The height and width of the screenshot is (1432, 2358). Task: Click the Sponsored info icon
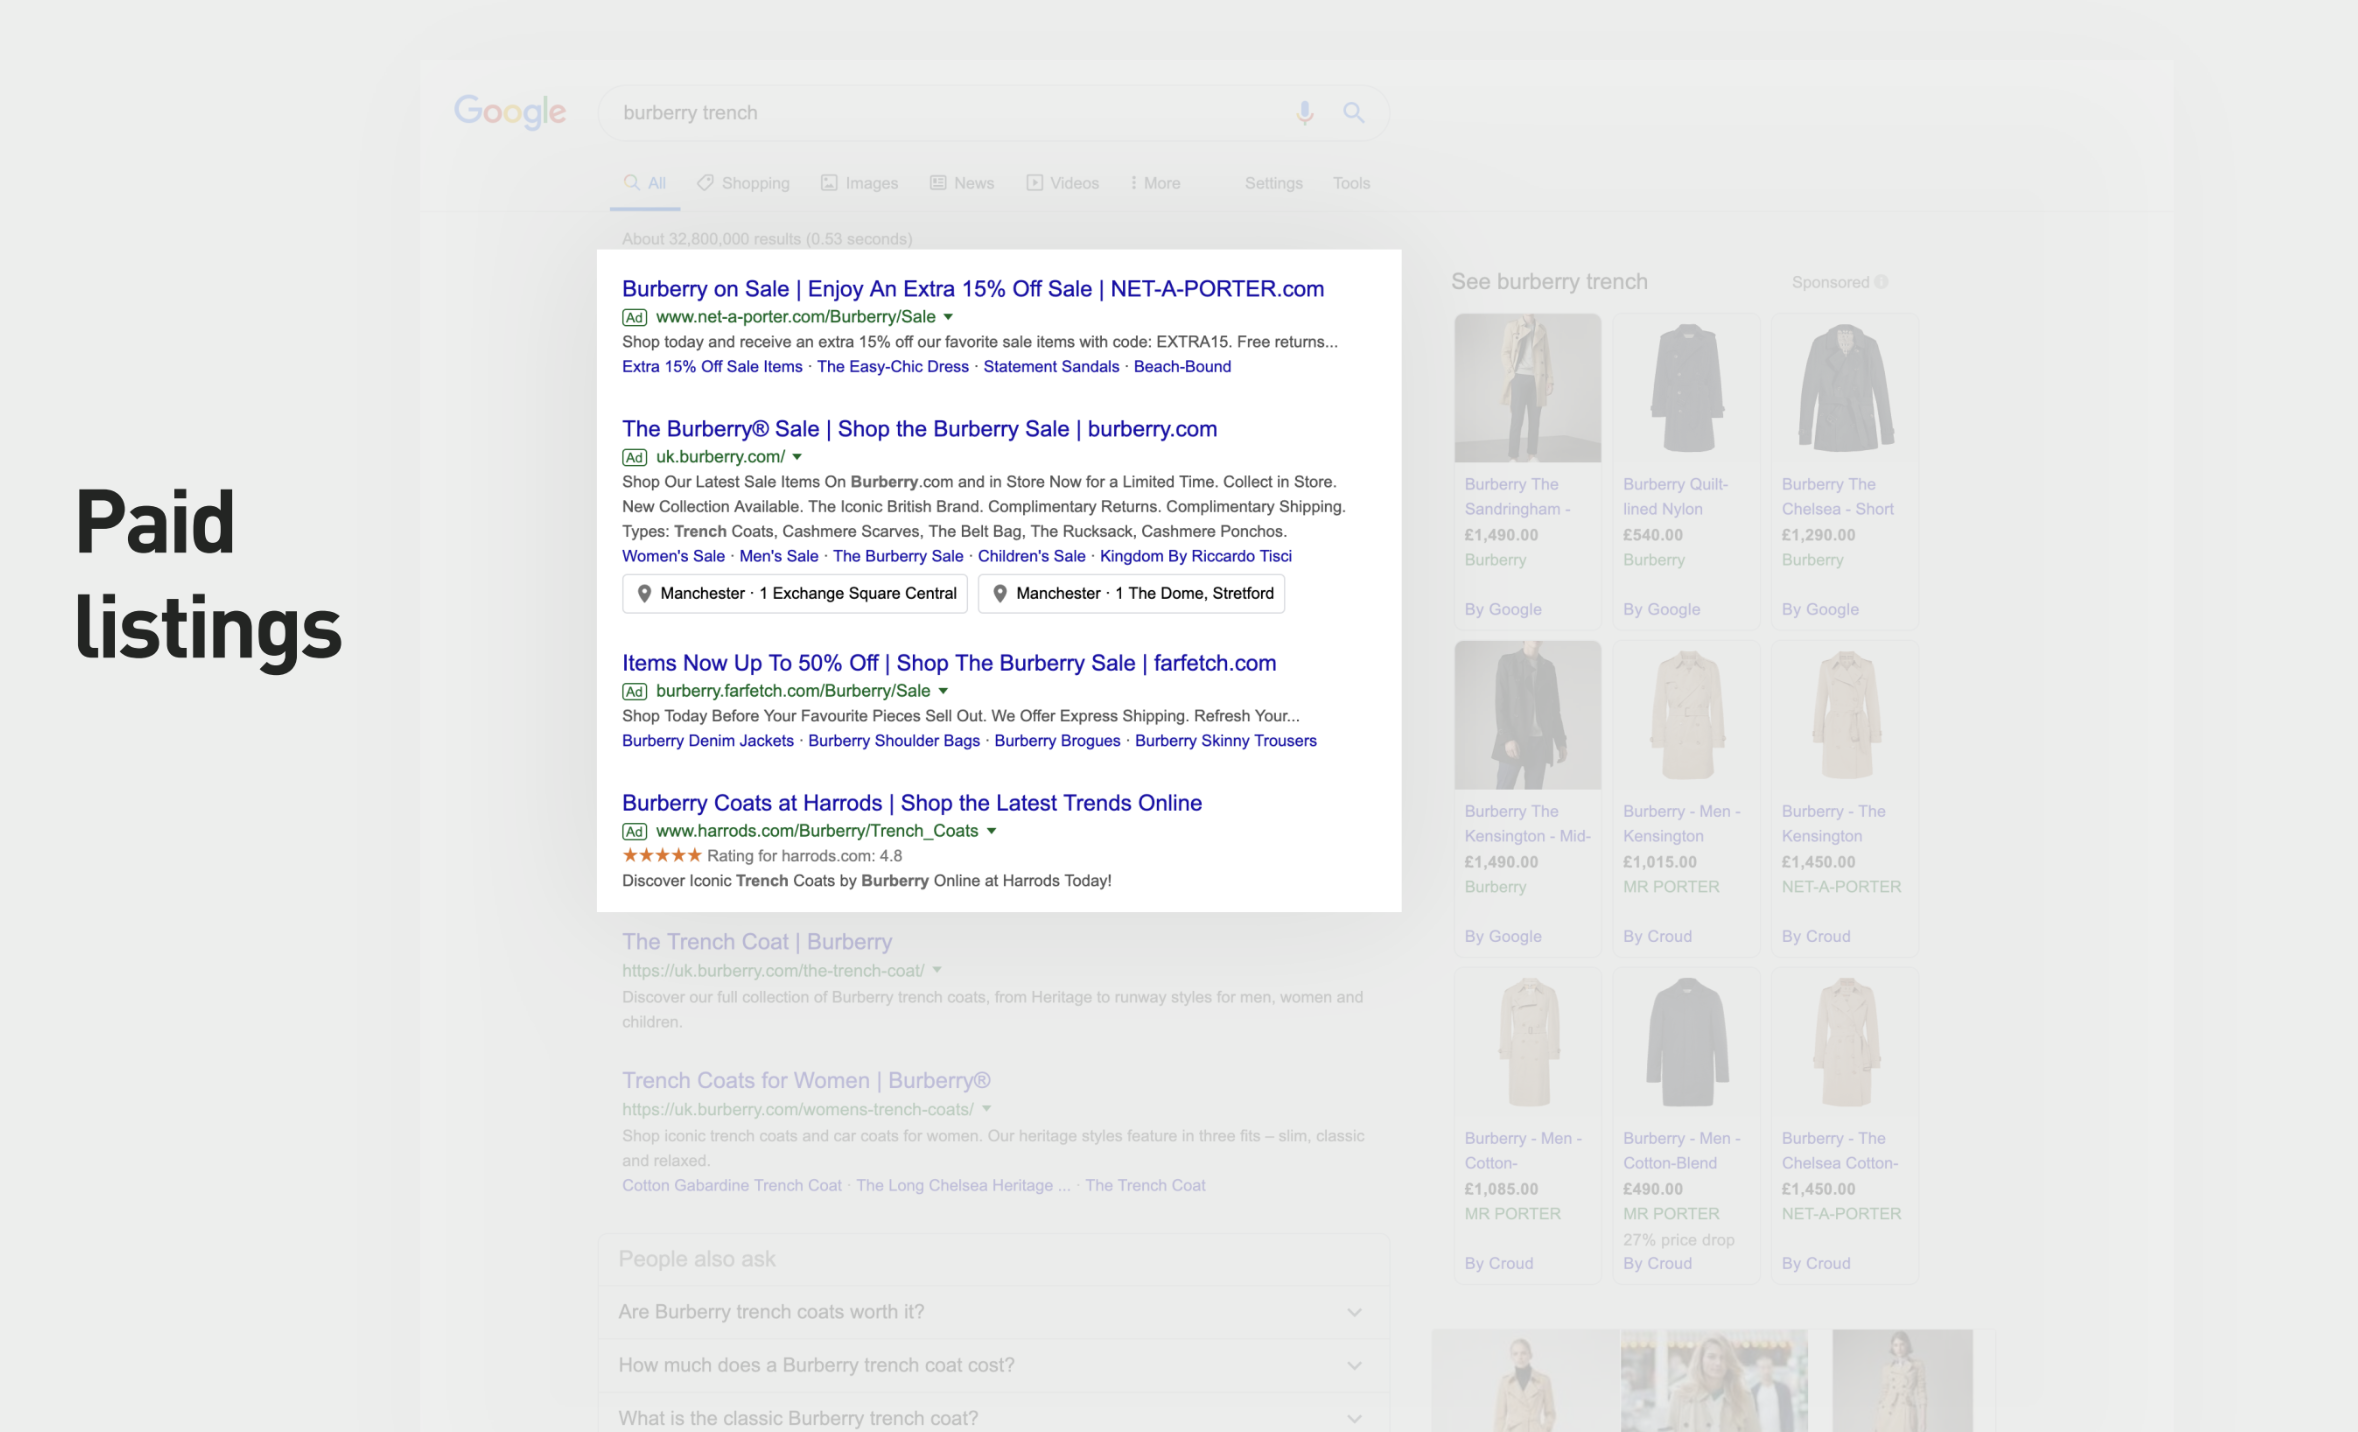pos(1881,282)
